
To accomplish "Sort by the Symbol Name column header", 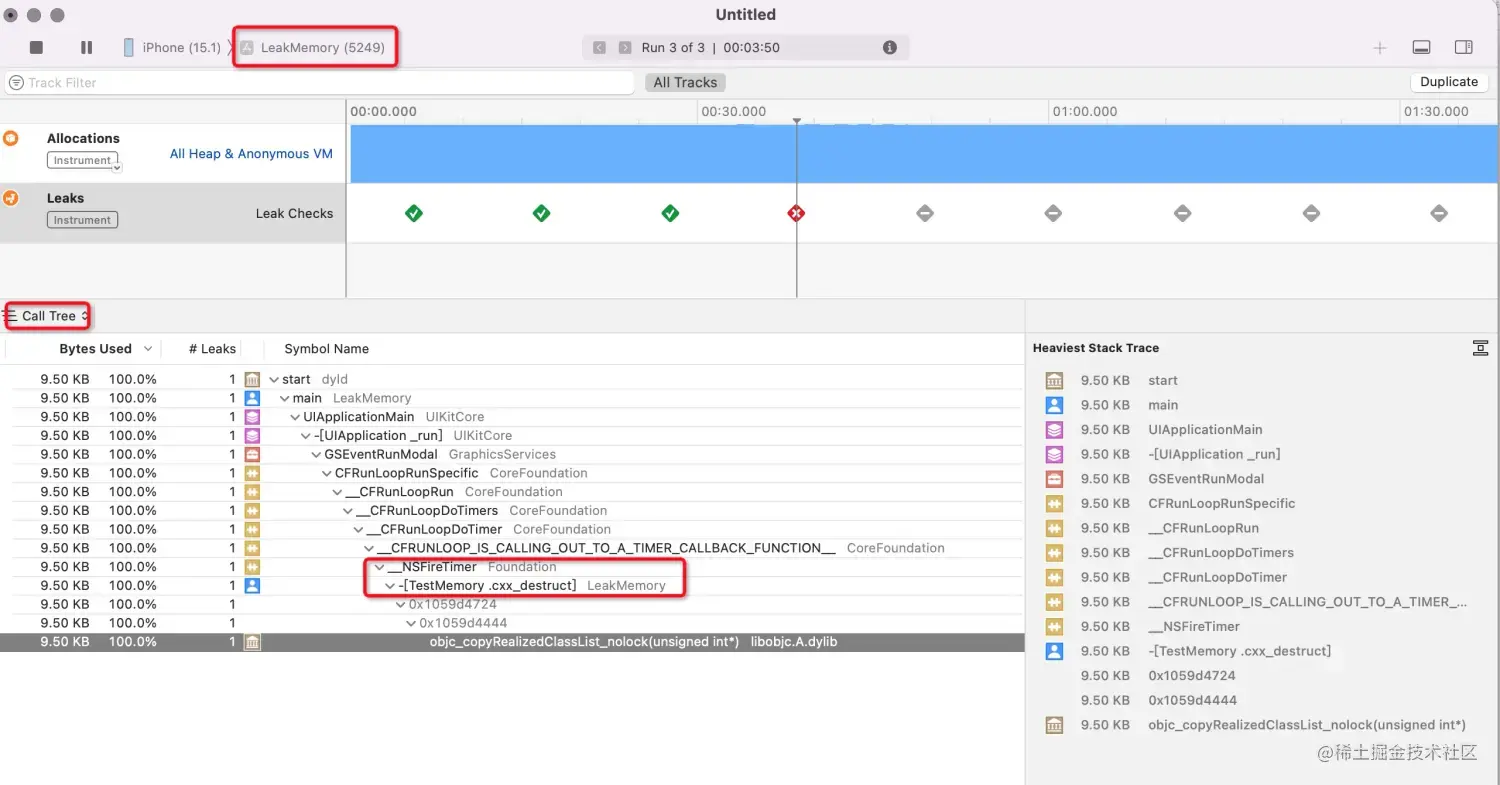I will [327, 349].
